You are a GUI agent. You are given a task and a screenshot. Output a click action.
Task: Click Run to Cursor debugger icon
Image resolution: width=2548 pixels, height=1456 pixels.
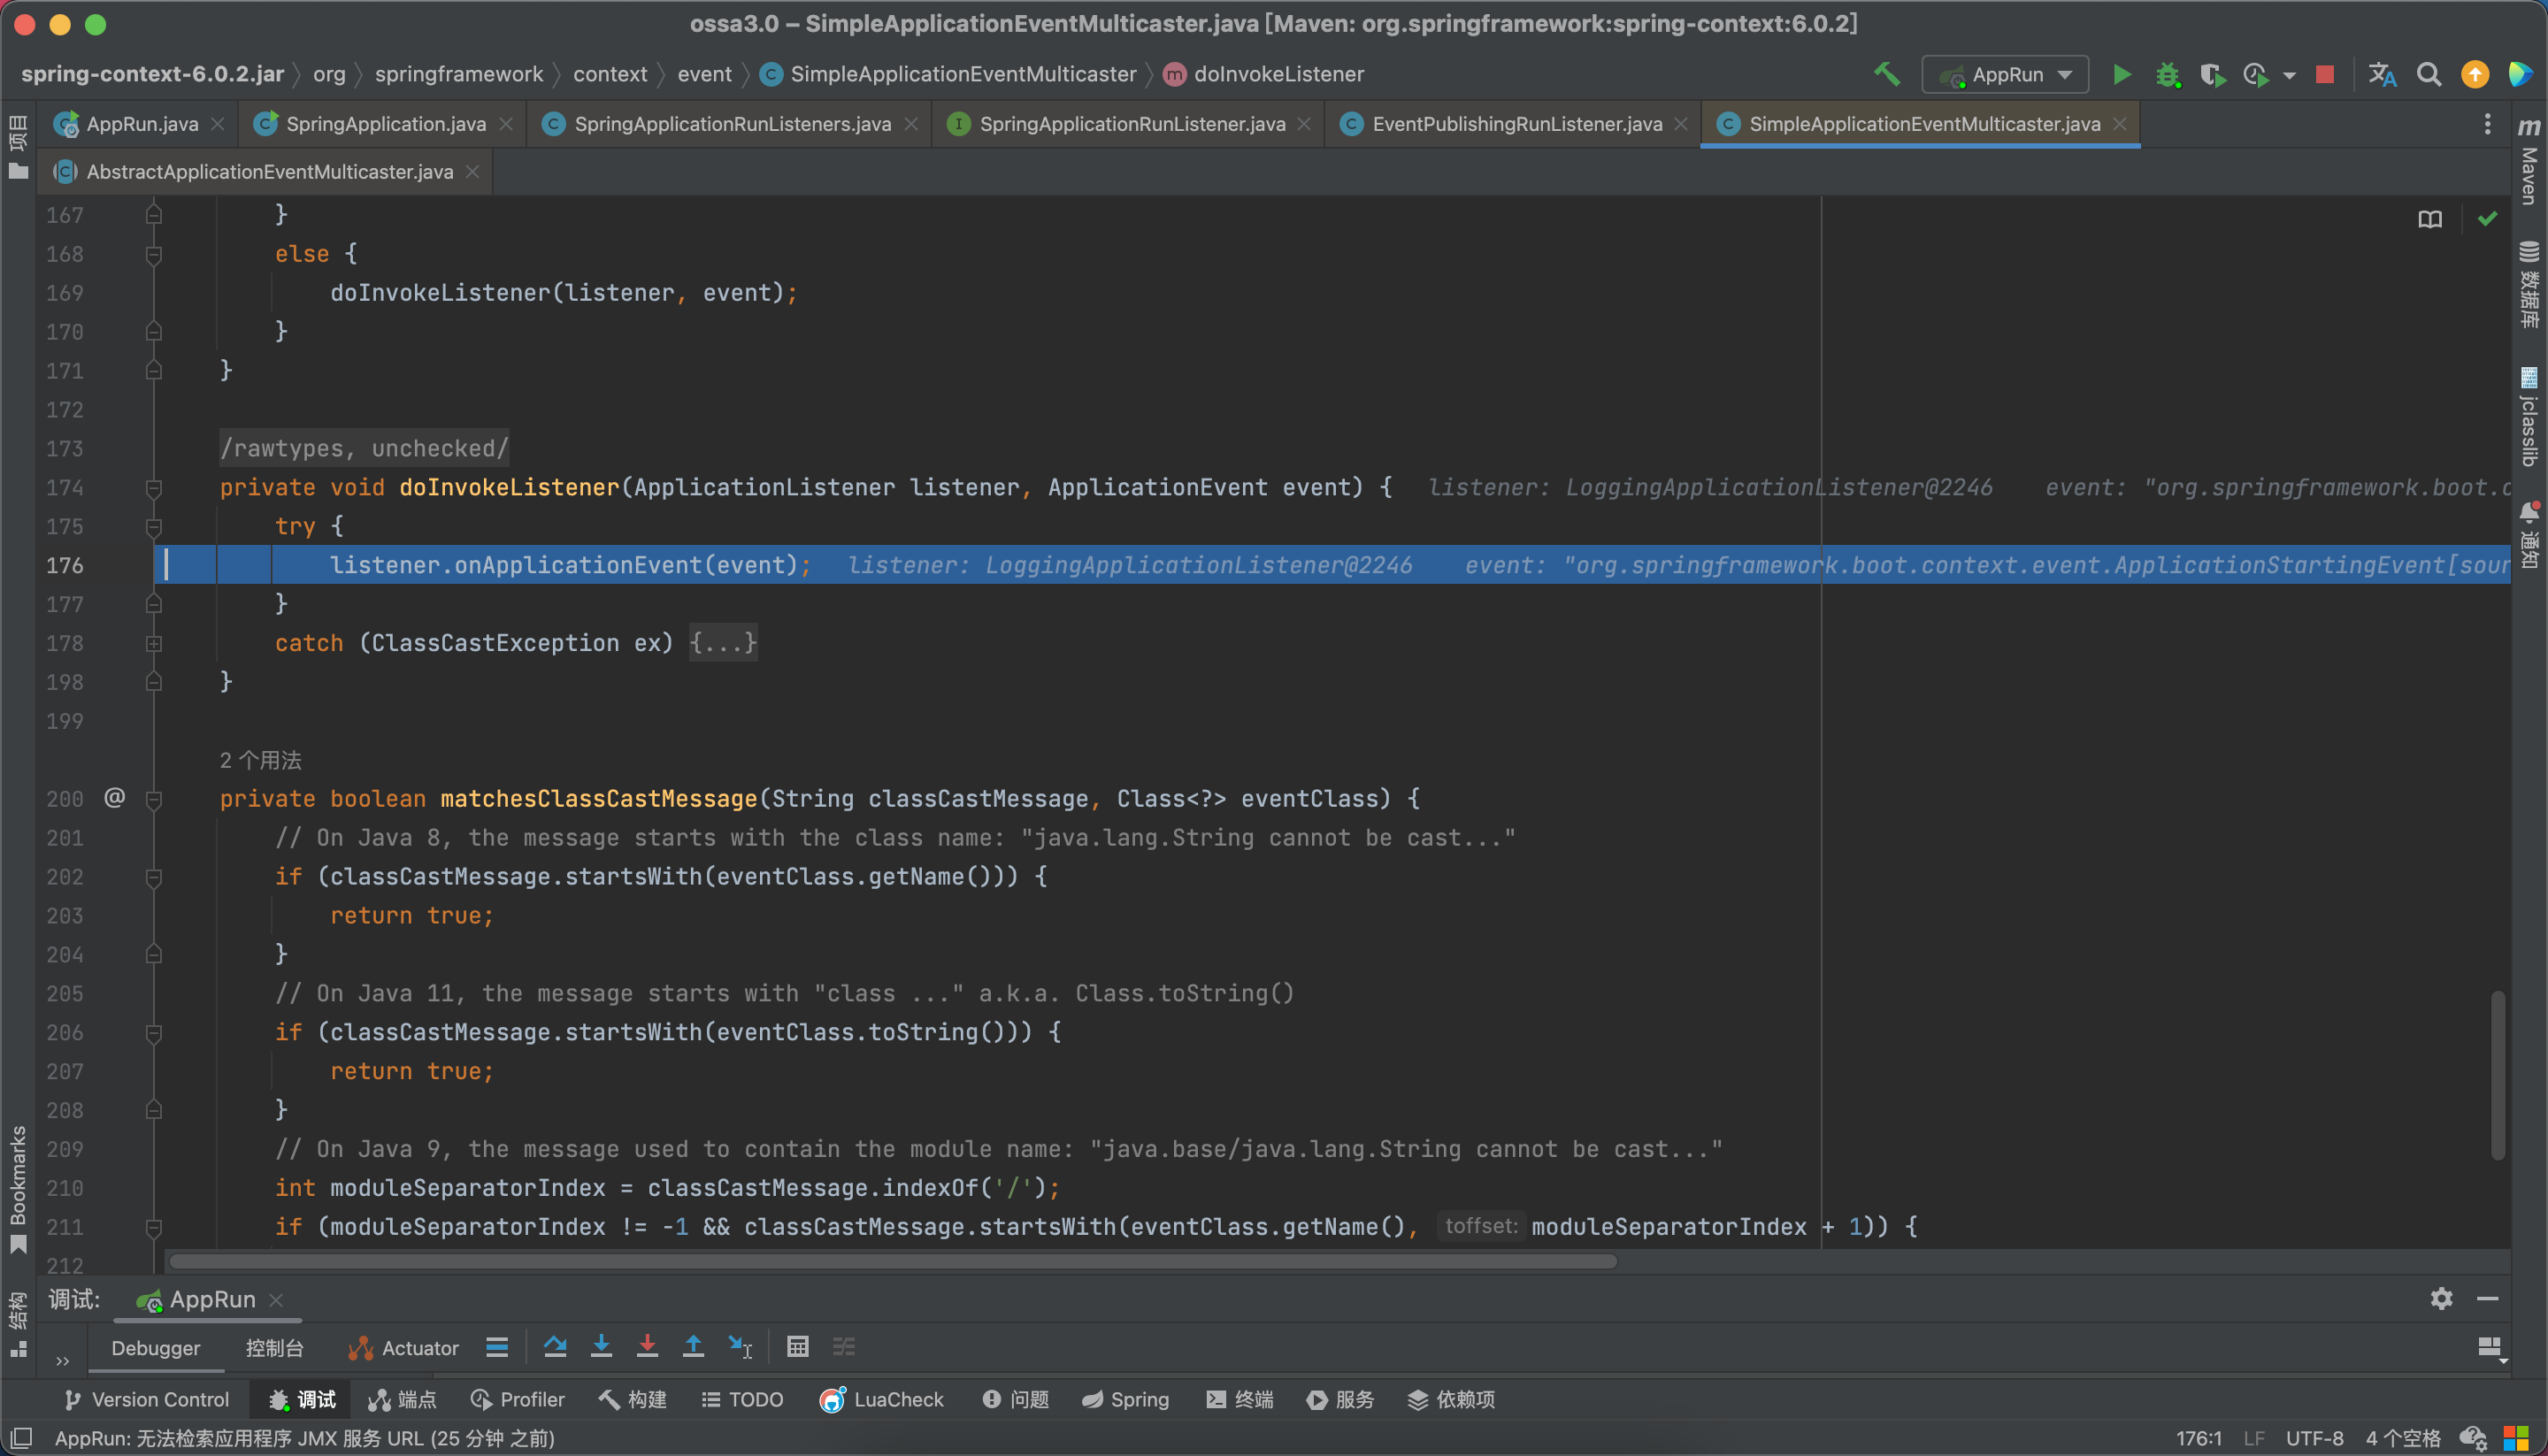pyautogui.click(x=740, y=1347)
